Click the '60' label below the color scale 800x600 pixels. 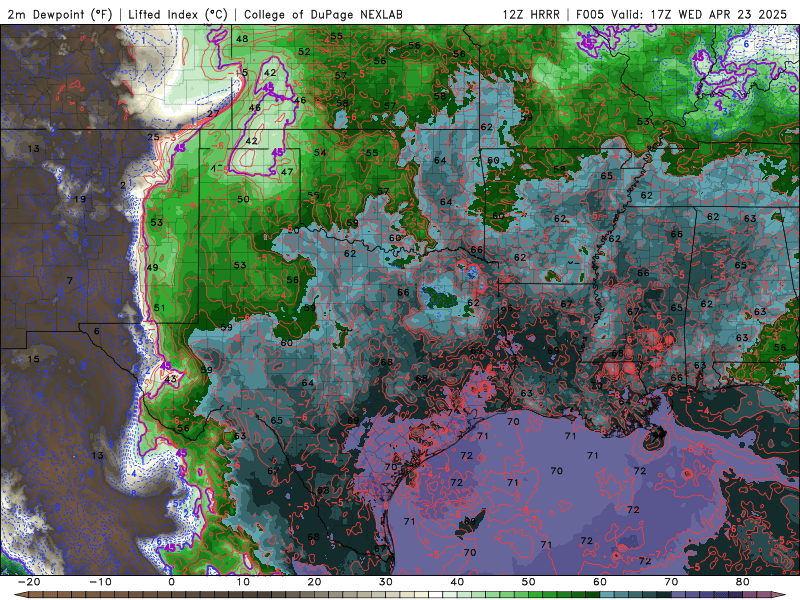click(x=600, y=582)
